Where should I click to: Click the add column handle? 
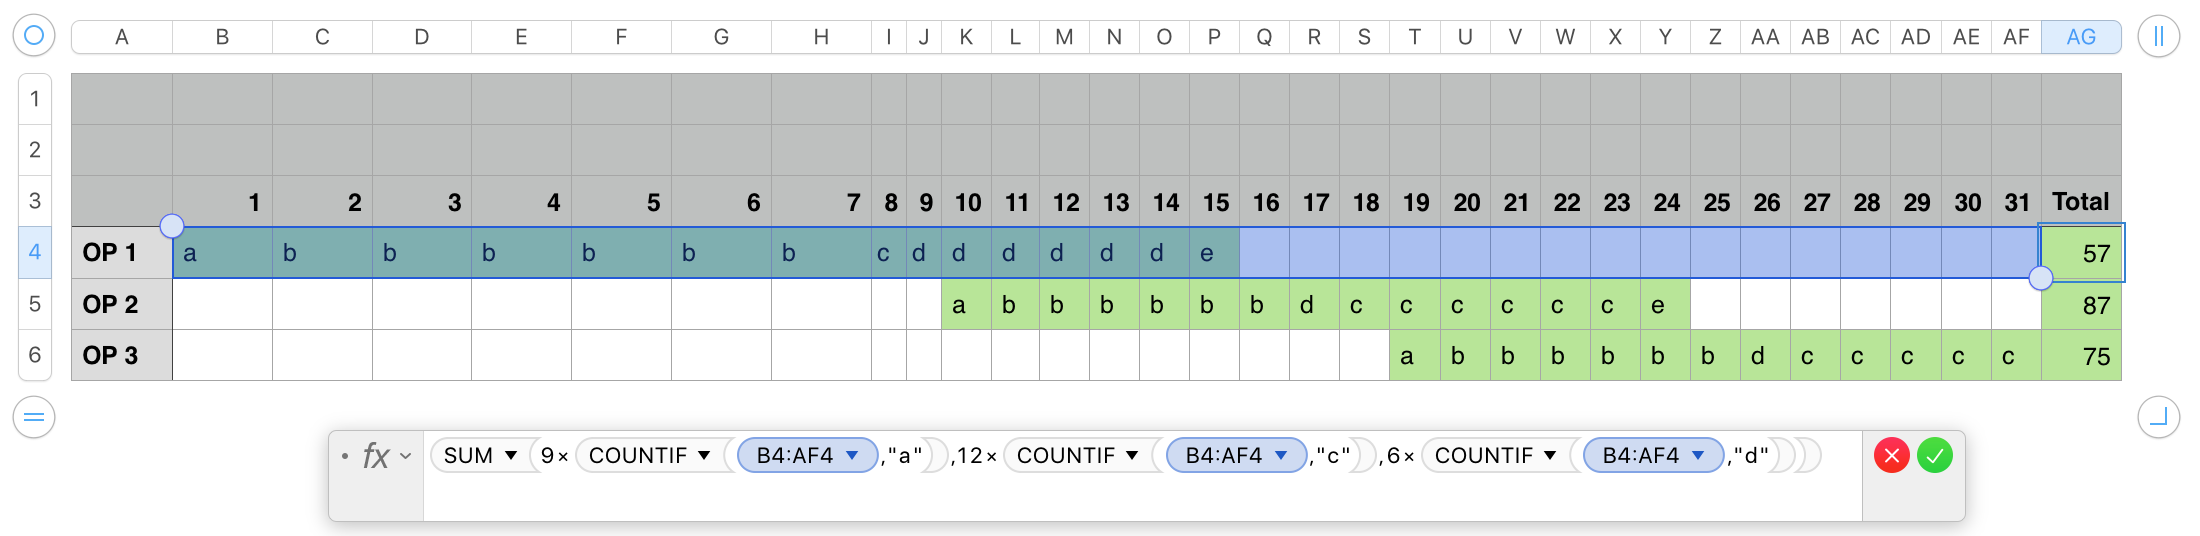coord(2158,37)
